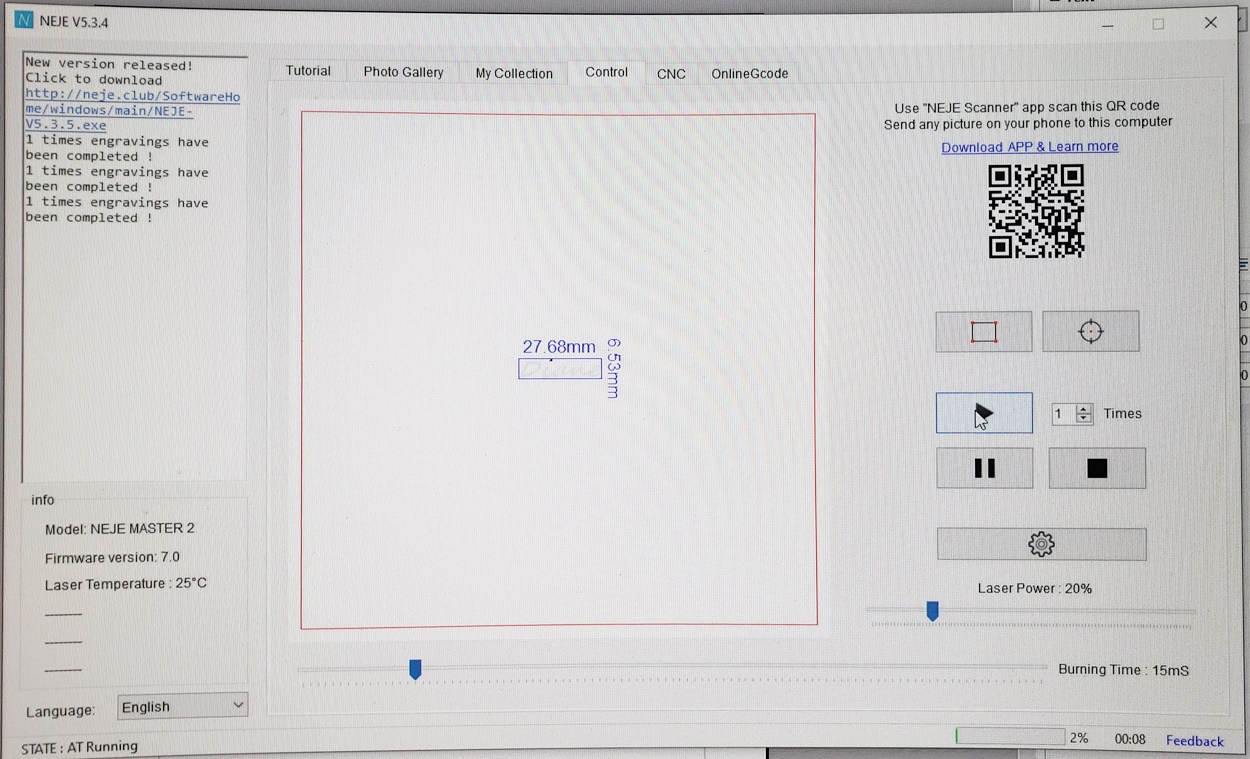
Task: Click the Laser Power slider handle
Action: click(x=932, y=610)
